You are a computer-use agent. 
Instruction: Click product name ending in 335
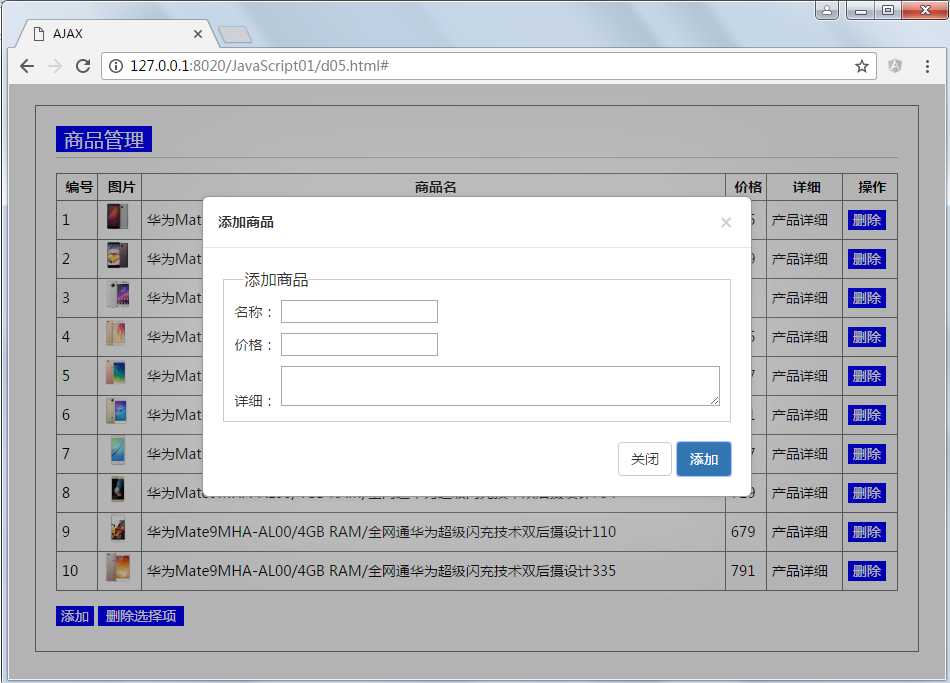point(381,571)
